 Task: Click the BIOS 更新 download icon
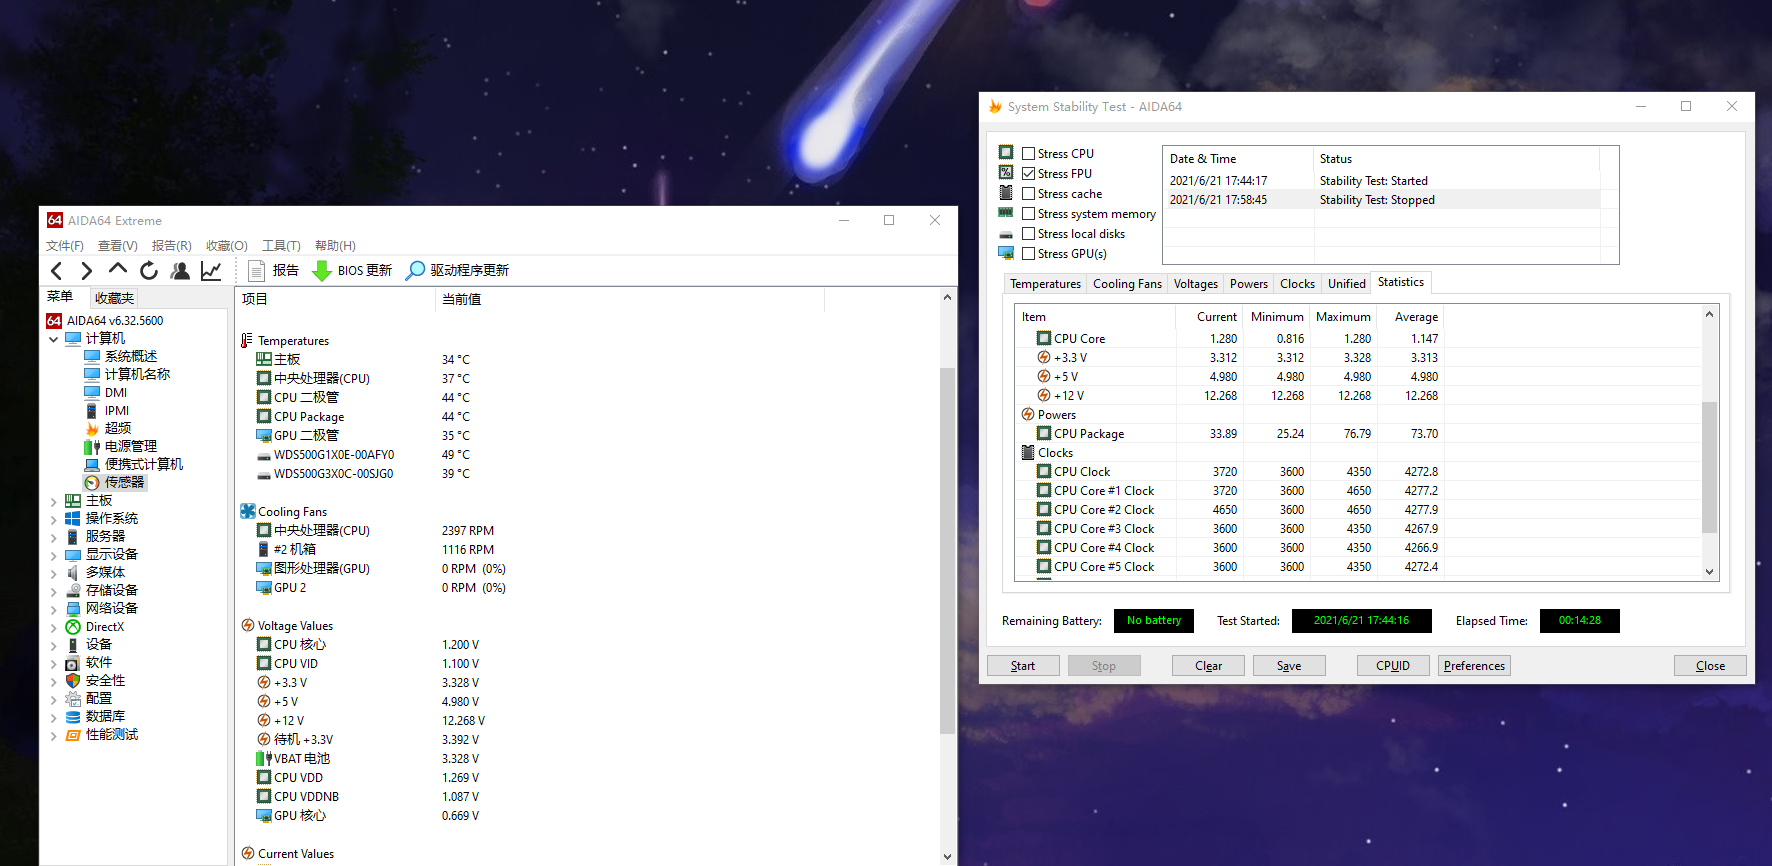point(322,271)
